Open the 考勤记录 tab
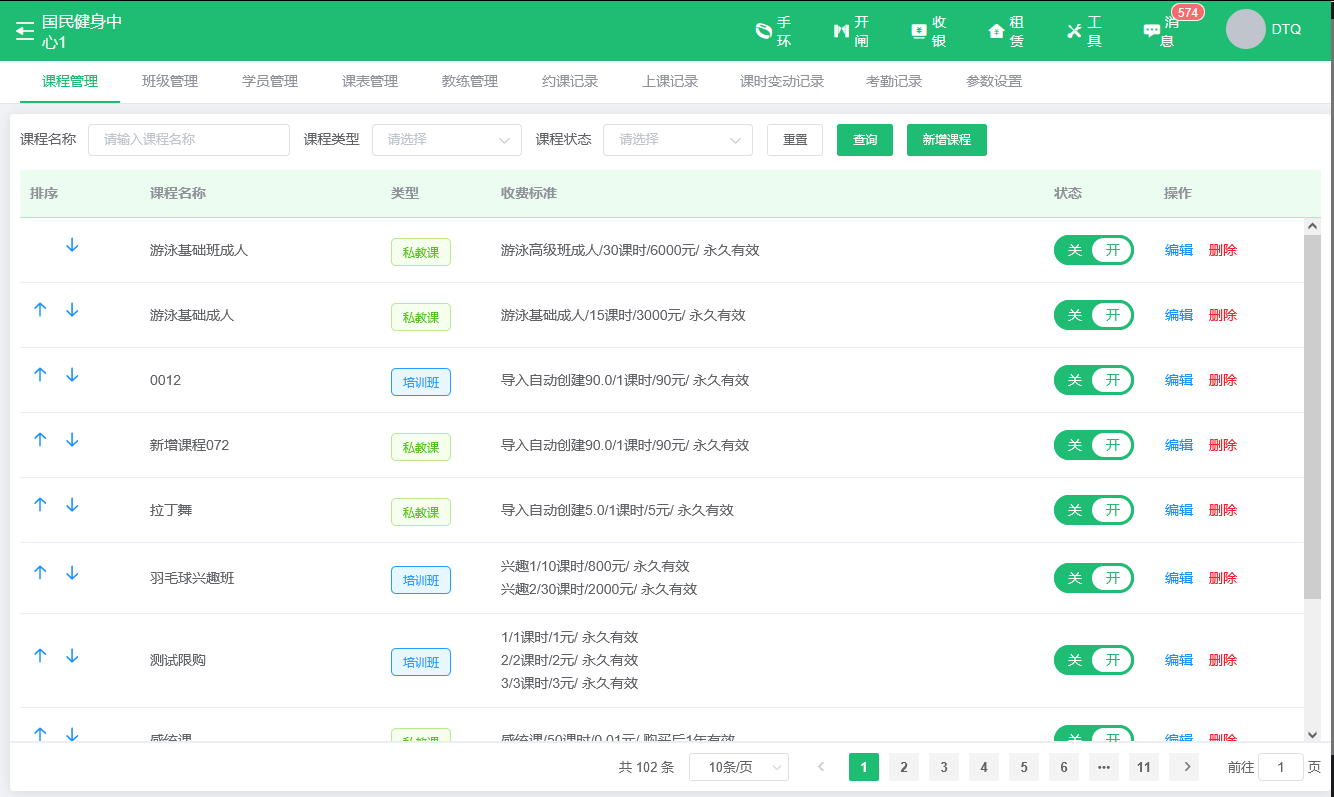The image size is (1334, 797). [893, 81]
